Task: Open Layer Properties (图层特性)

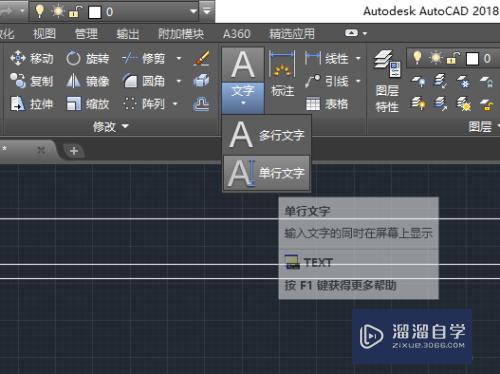Action: (x=387, y=82)
